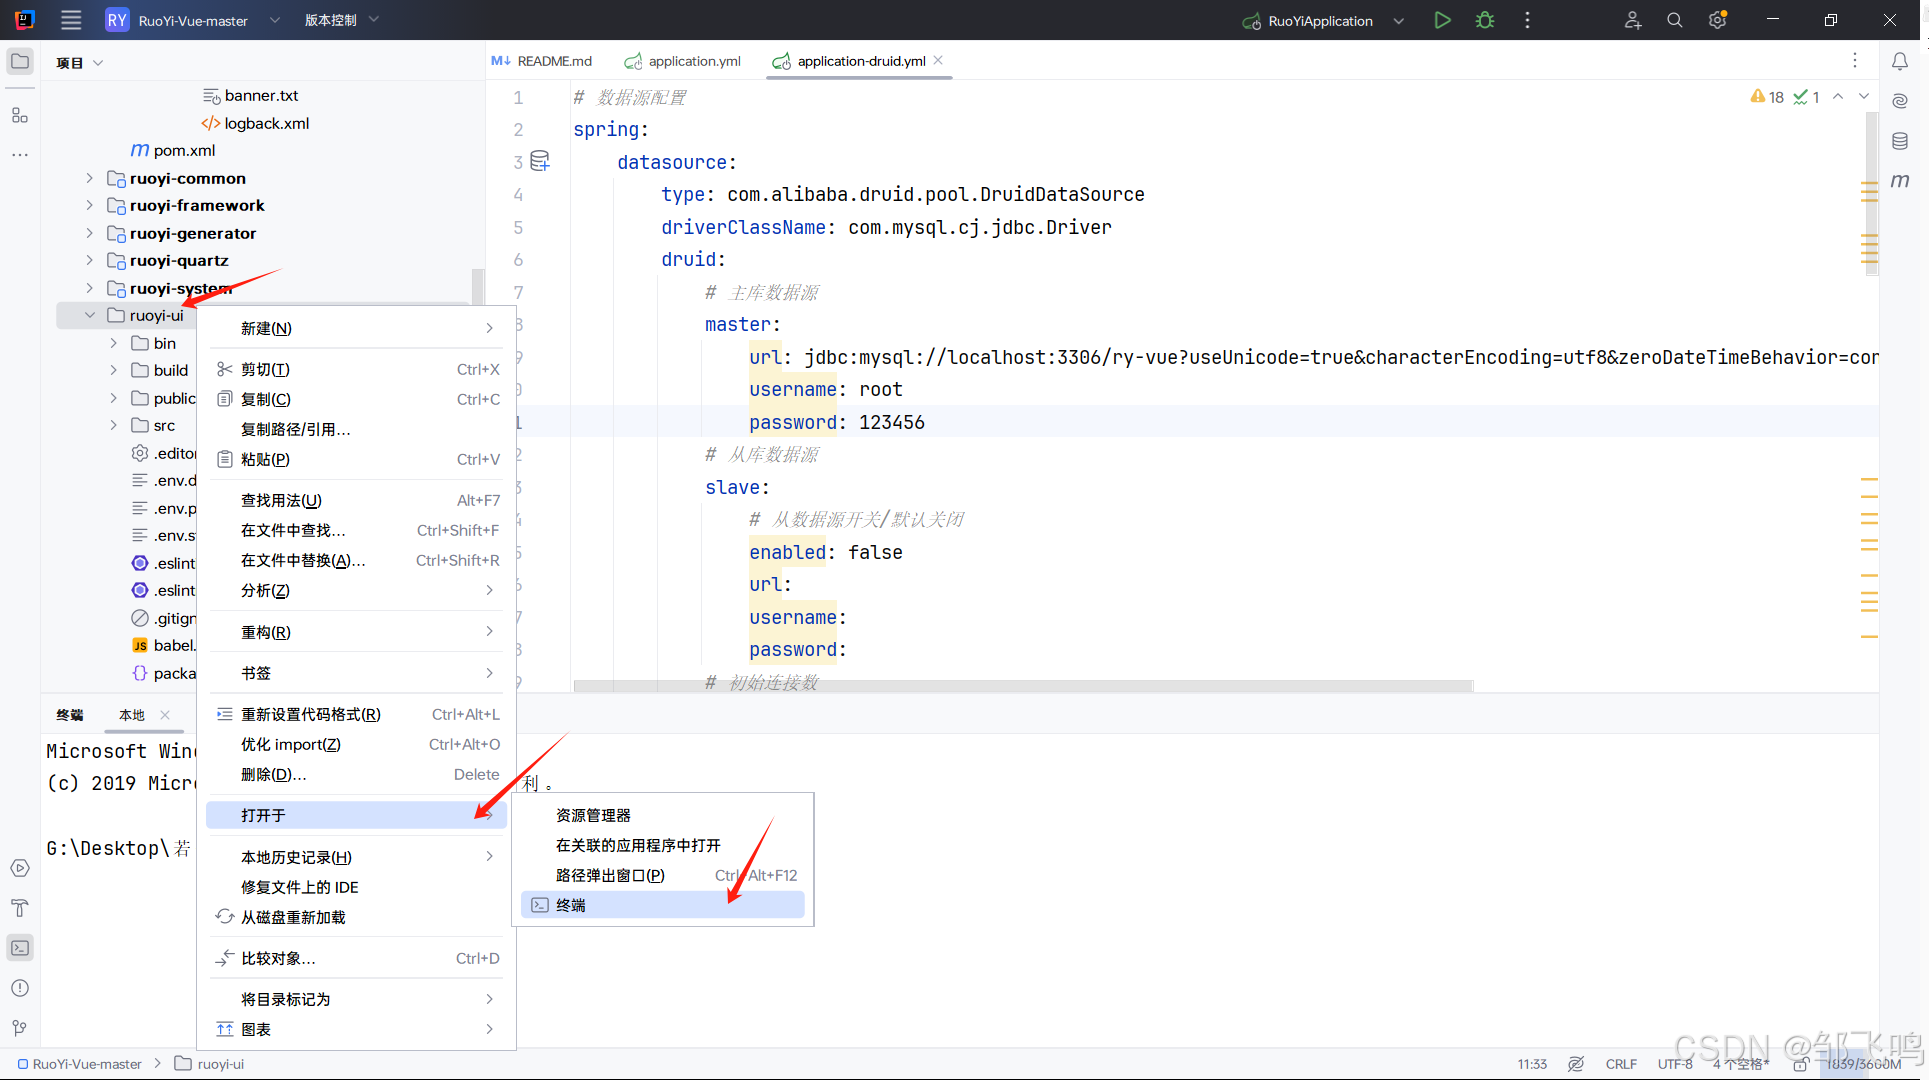Choose 在文件中查找 from context menu
This screenshot has width=1929, height=1080.
point(356,530)
